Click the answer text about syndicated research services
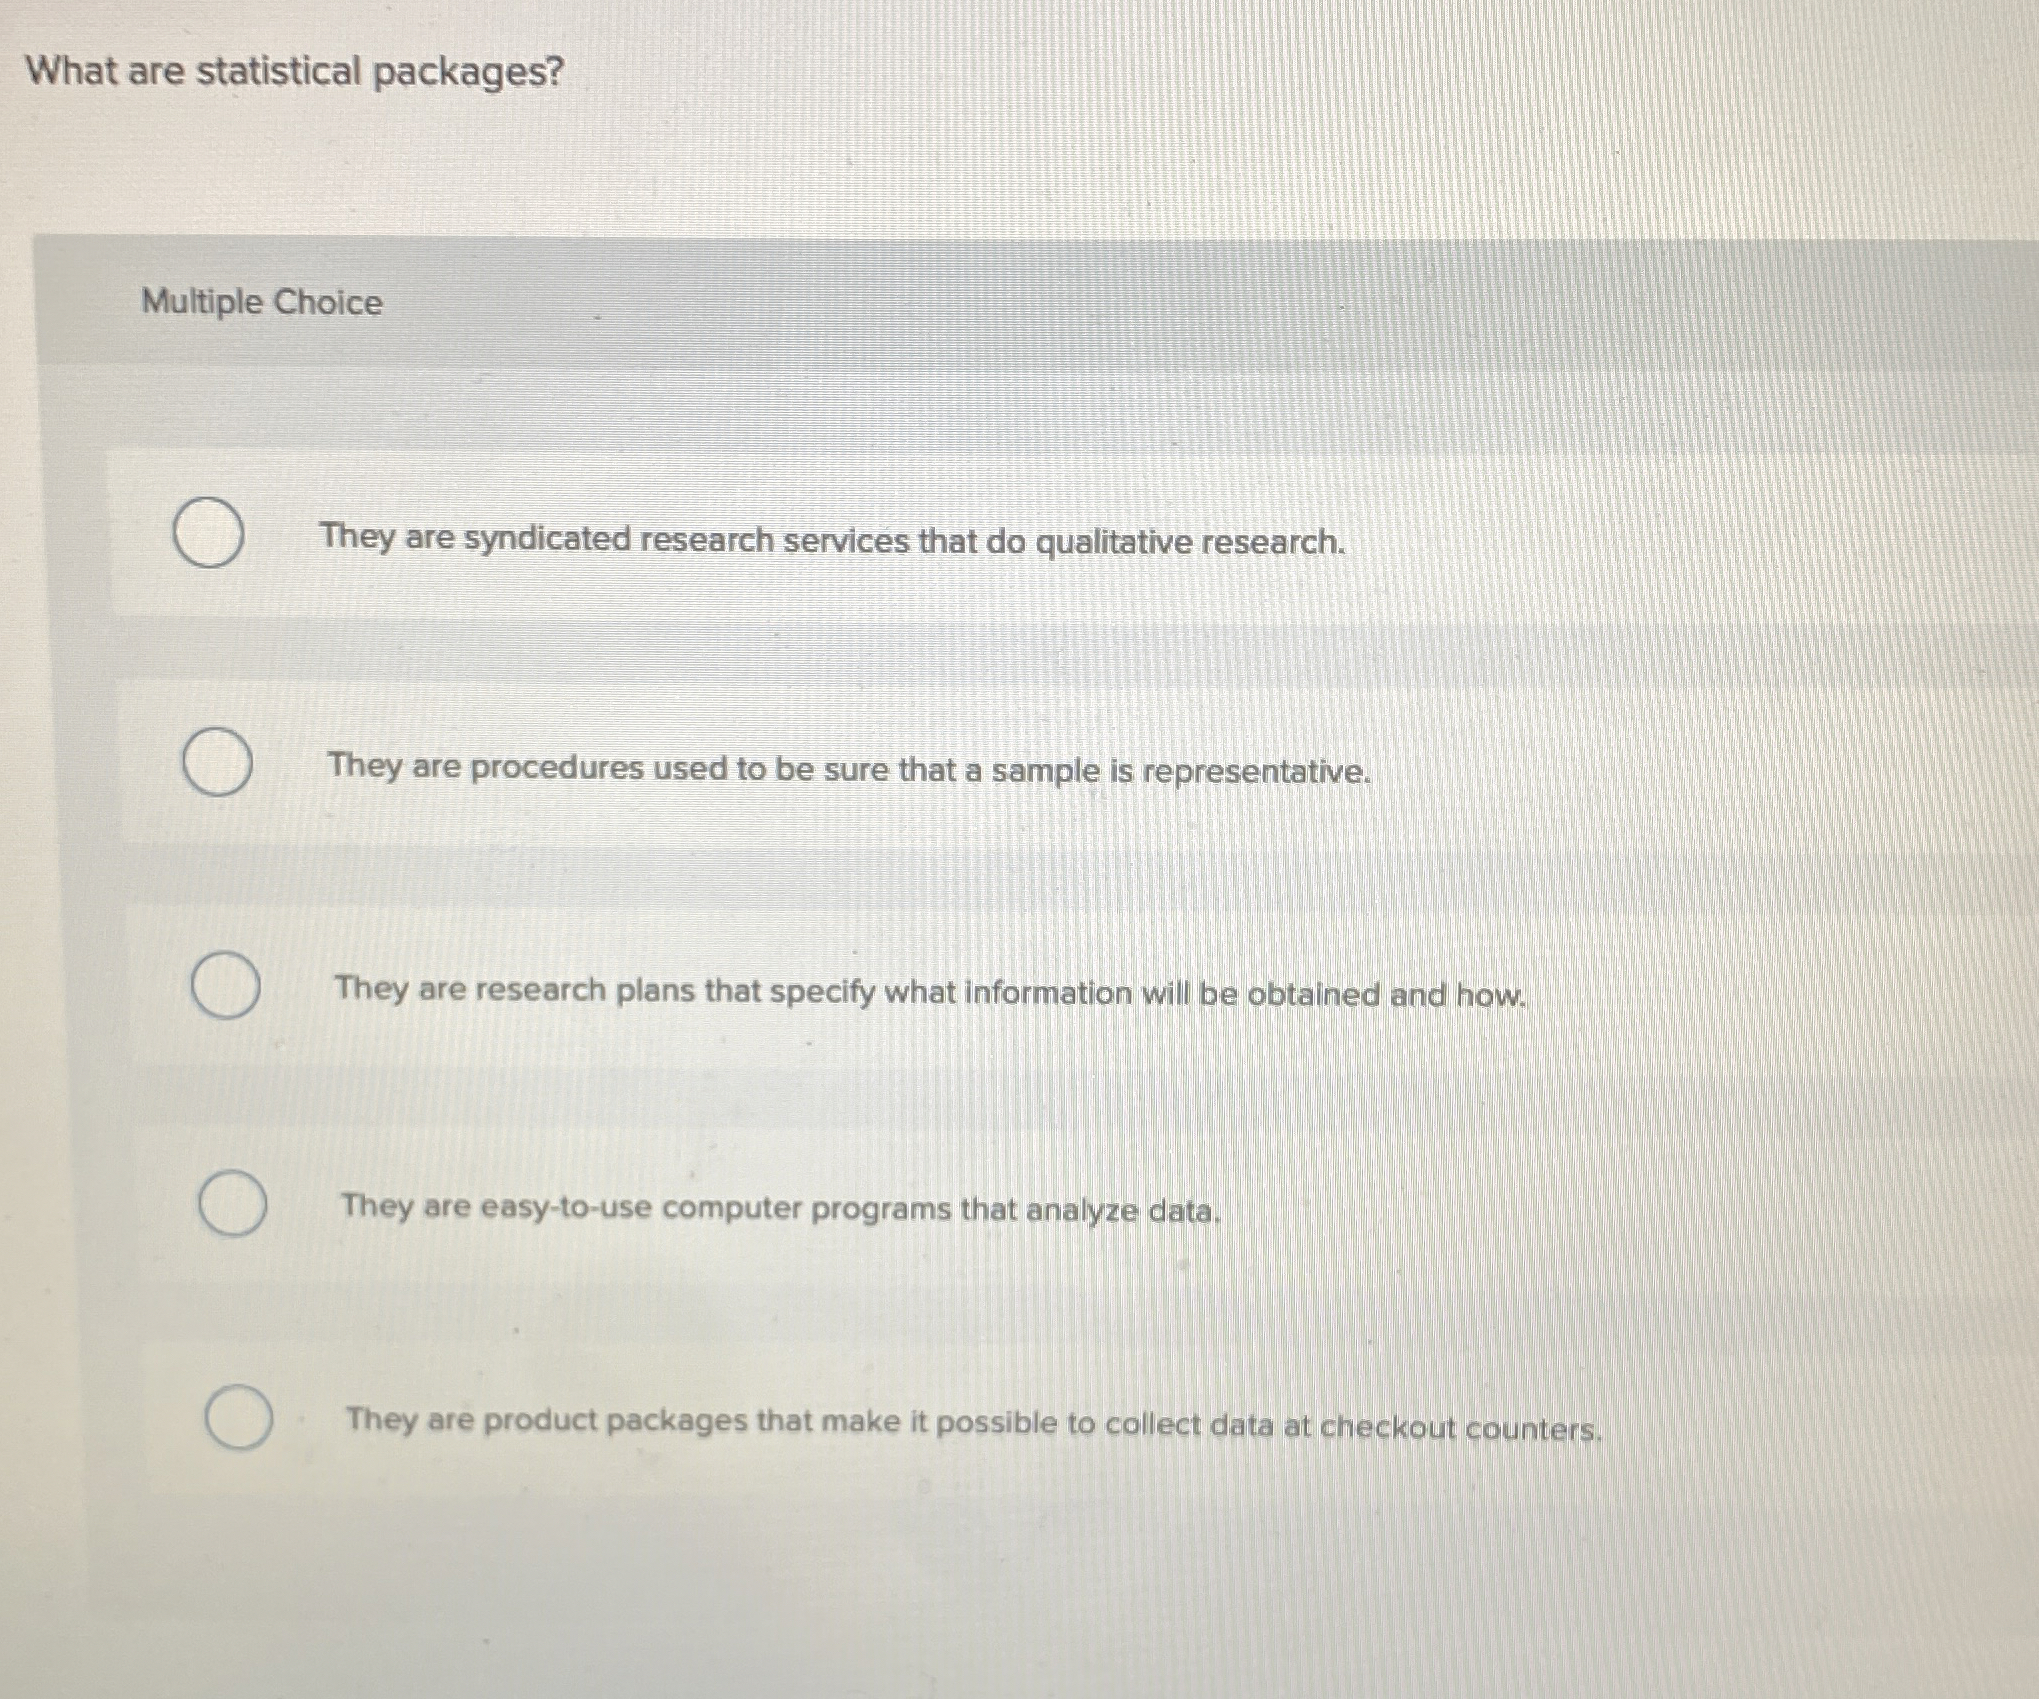The height and width of the screenshot is (1699, 2039). [x=832, y=540]
